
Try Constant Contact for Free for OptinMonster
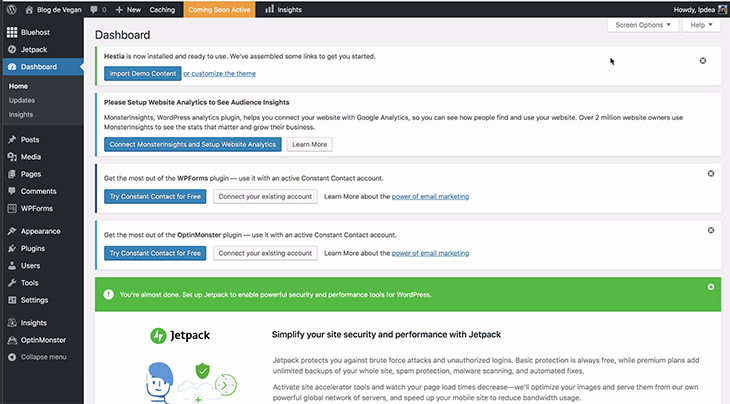[155, 253]
